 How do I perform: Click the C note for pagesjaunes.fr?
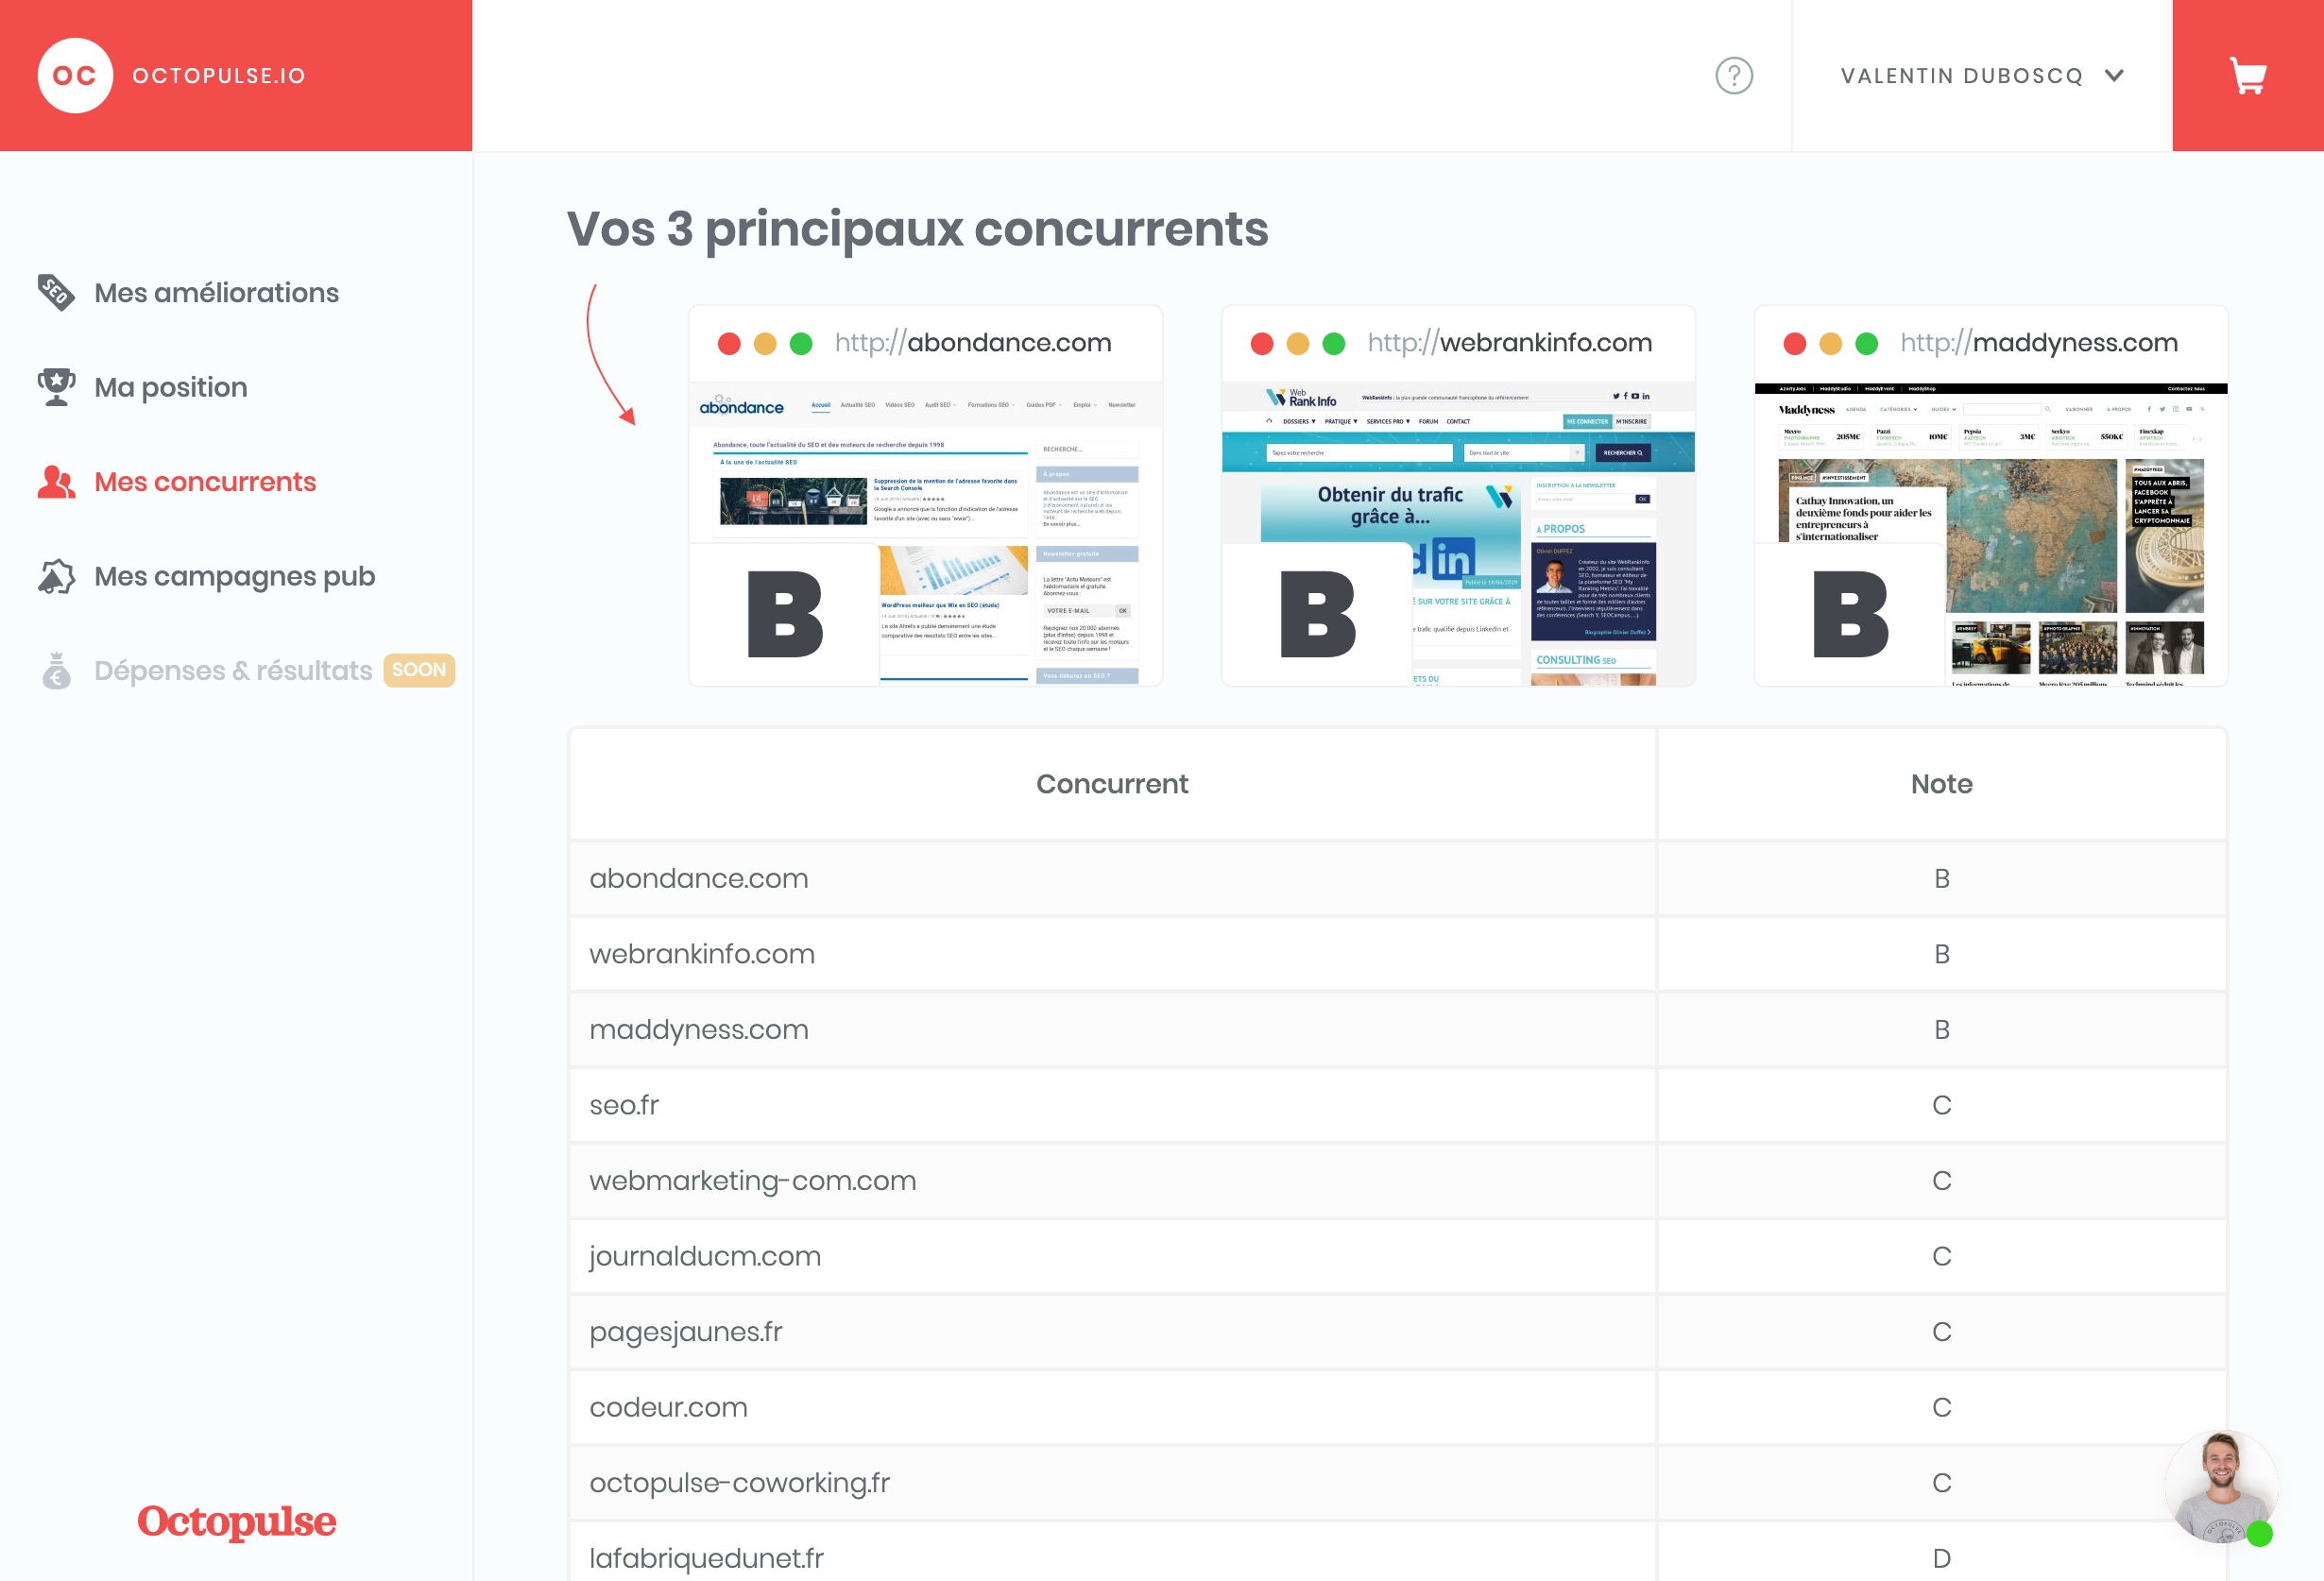coord(1941,1332)
